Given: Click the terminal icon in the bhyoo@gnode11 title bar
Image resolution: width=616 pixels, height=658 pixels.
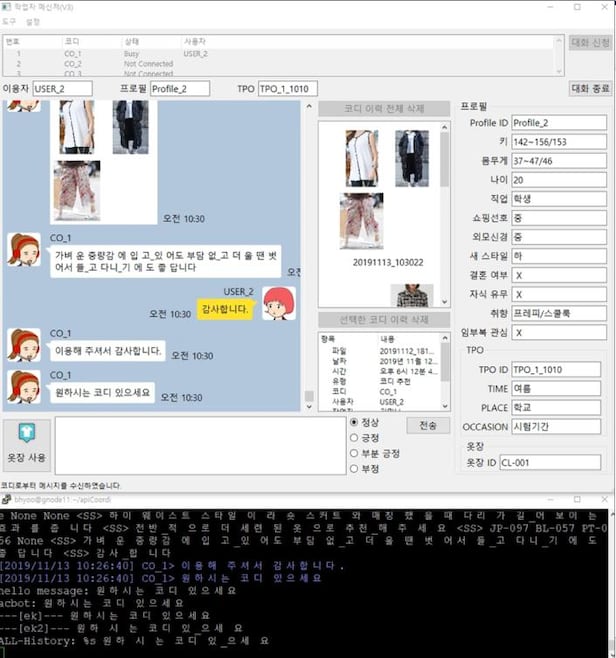Looking at the screenshot, I should pos(6,497).
